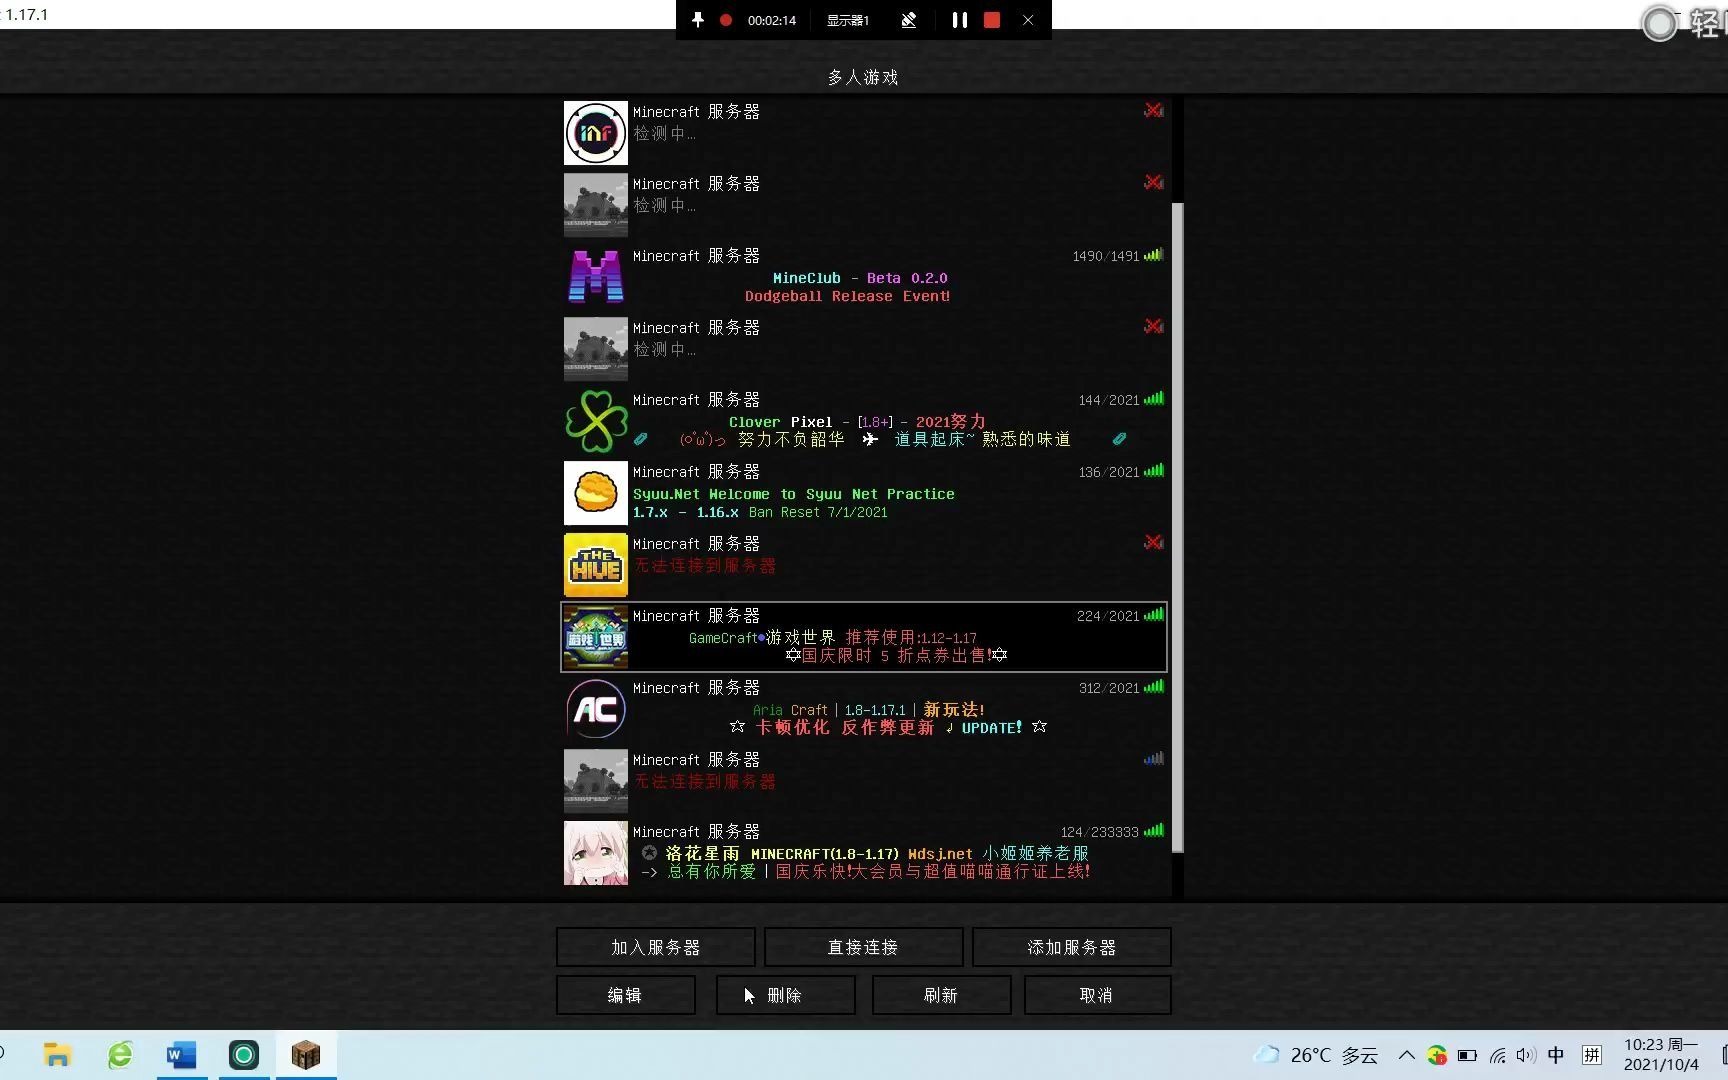1728x1080 pixels.
Task: Click the 取消 button
Action: [x=1097, y=995]
